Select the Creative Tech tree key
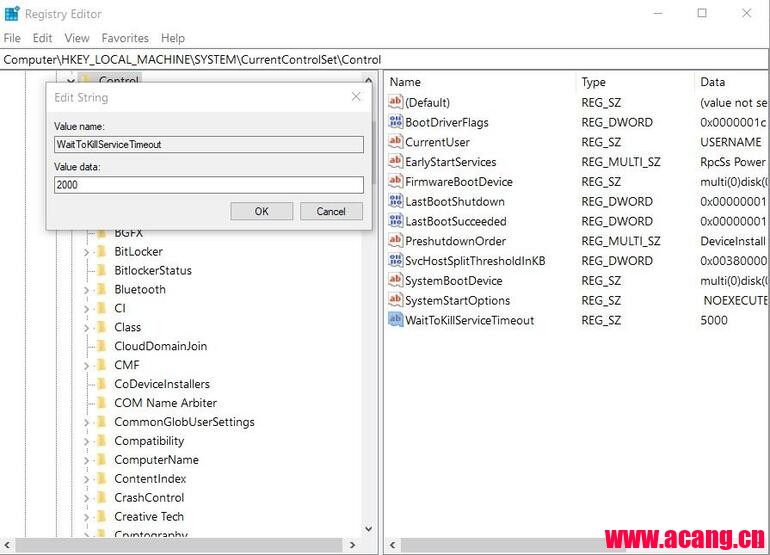The width and height of the screenshot is (770, 555). coord(149,516)
